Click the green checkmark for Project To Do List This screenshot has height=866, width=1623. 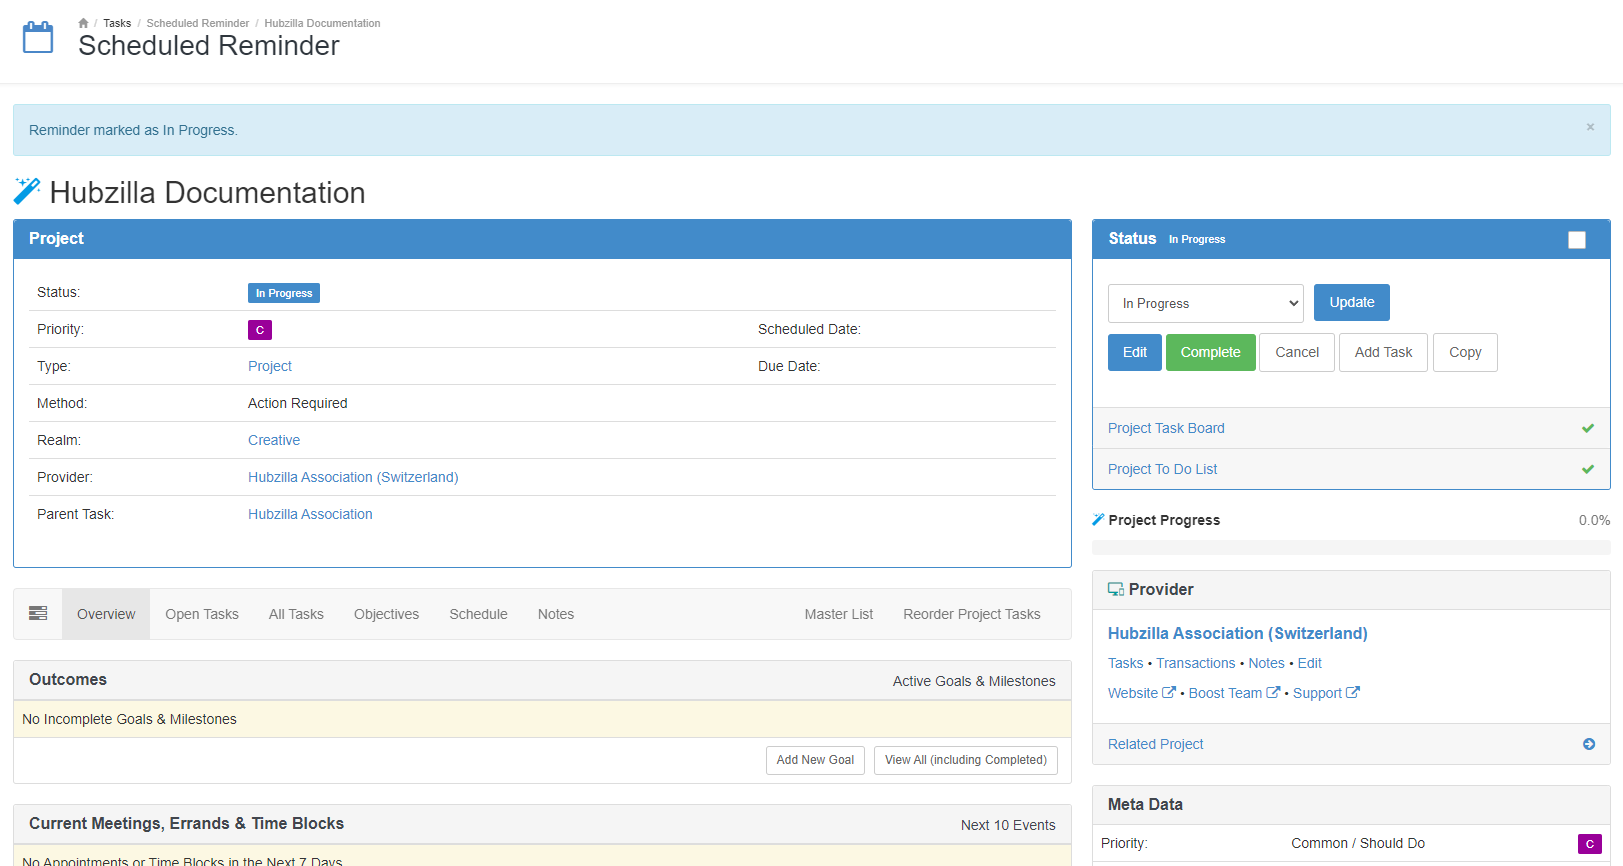click(x=1587, y=469)
